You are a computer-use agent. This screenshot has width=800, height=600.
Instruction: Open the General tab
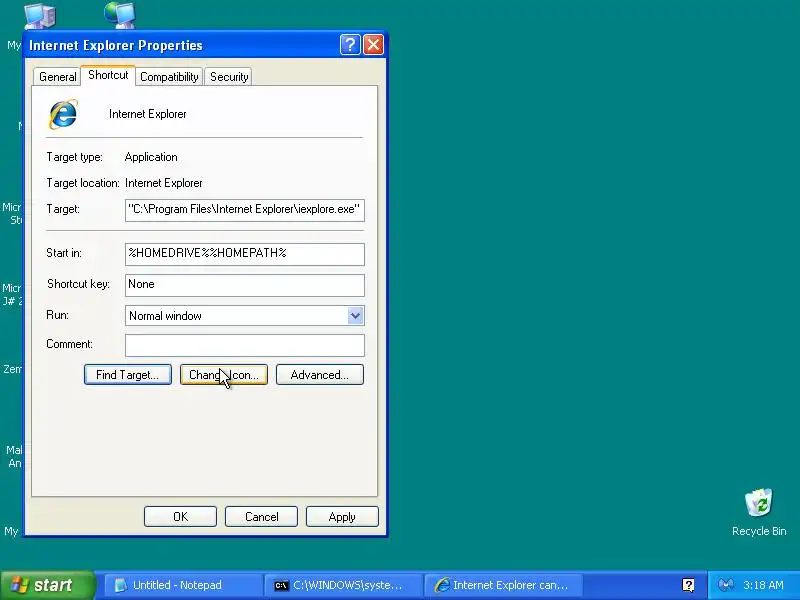(57, 77)
